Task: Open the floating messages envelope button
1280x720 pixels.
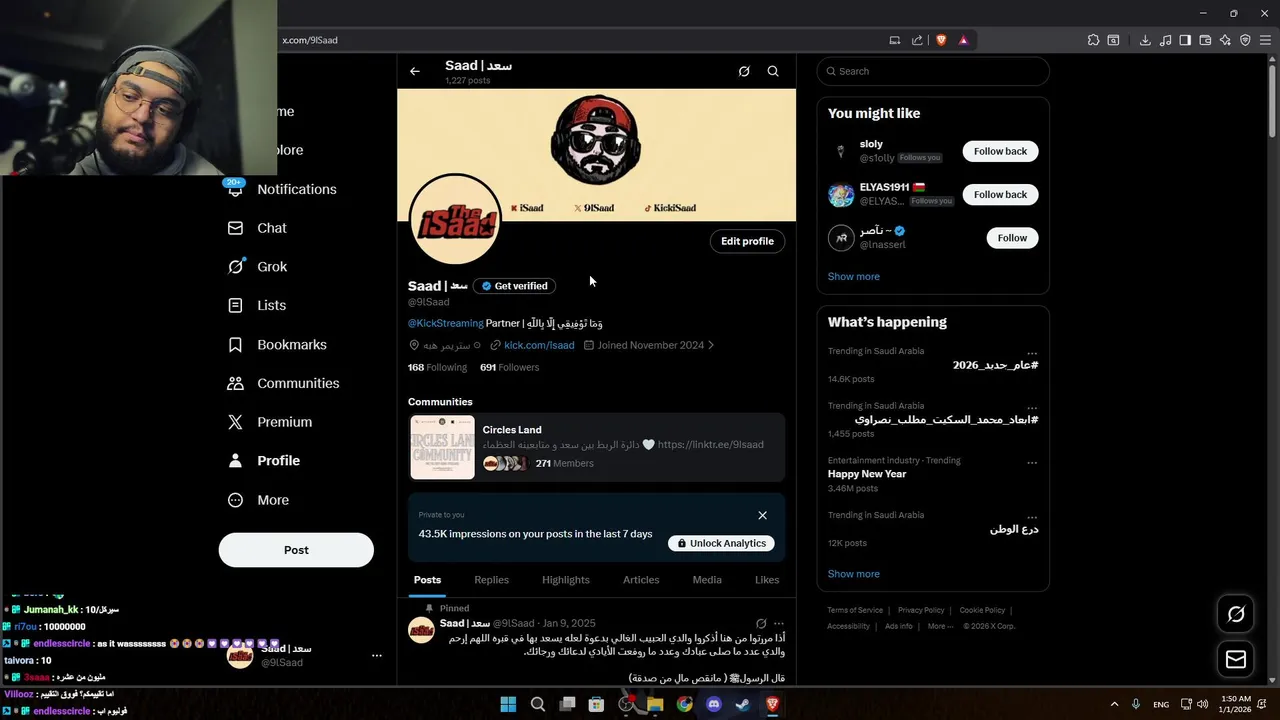Action: pyautogui.click(x=1236, y=660)
